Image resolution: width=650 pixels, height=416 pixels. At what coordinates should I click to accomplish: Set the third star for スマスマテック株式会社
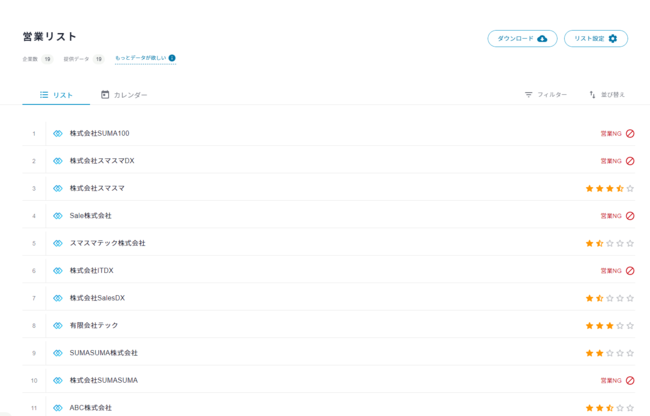(x=610, y=243)
